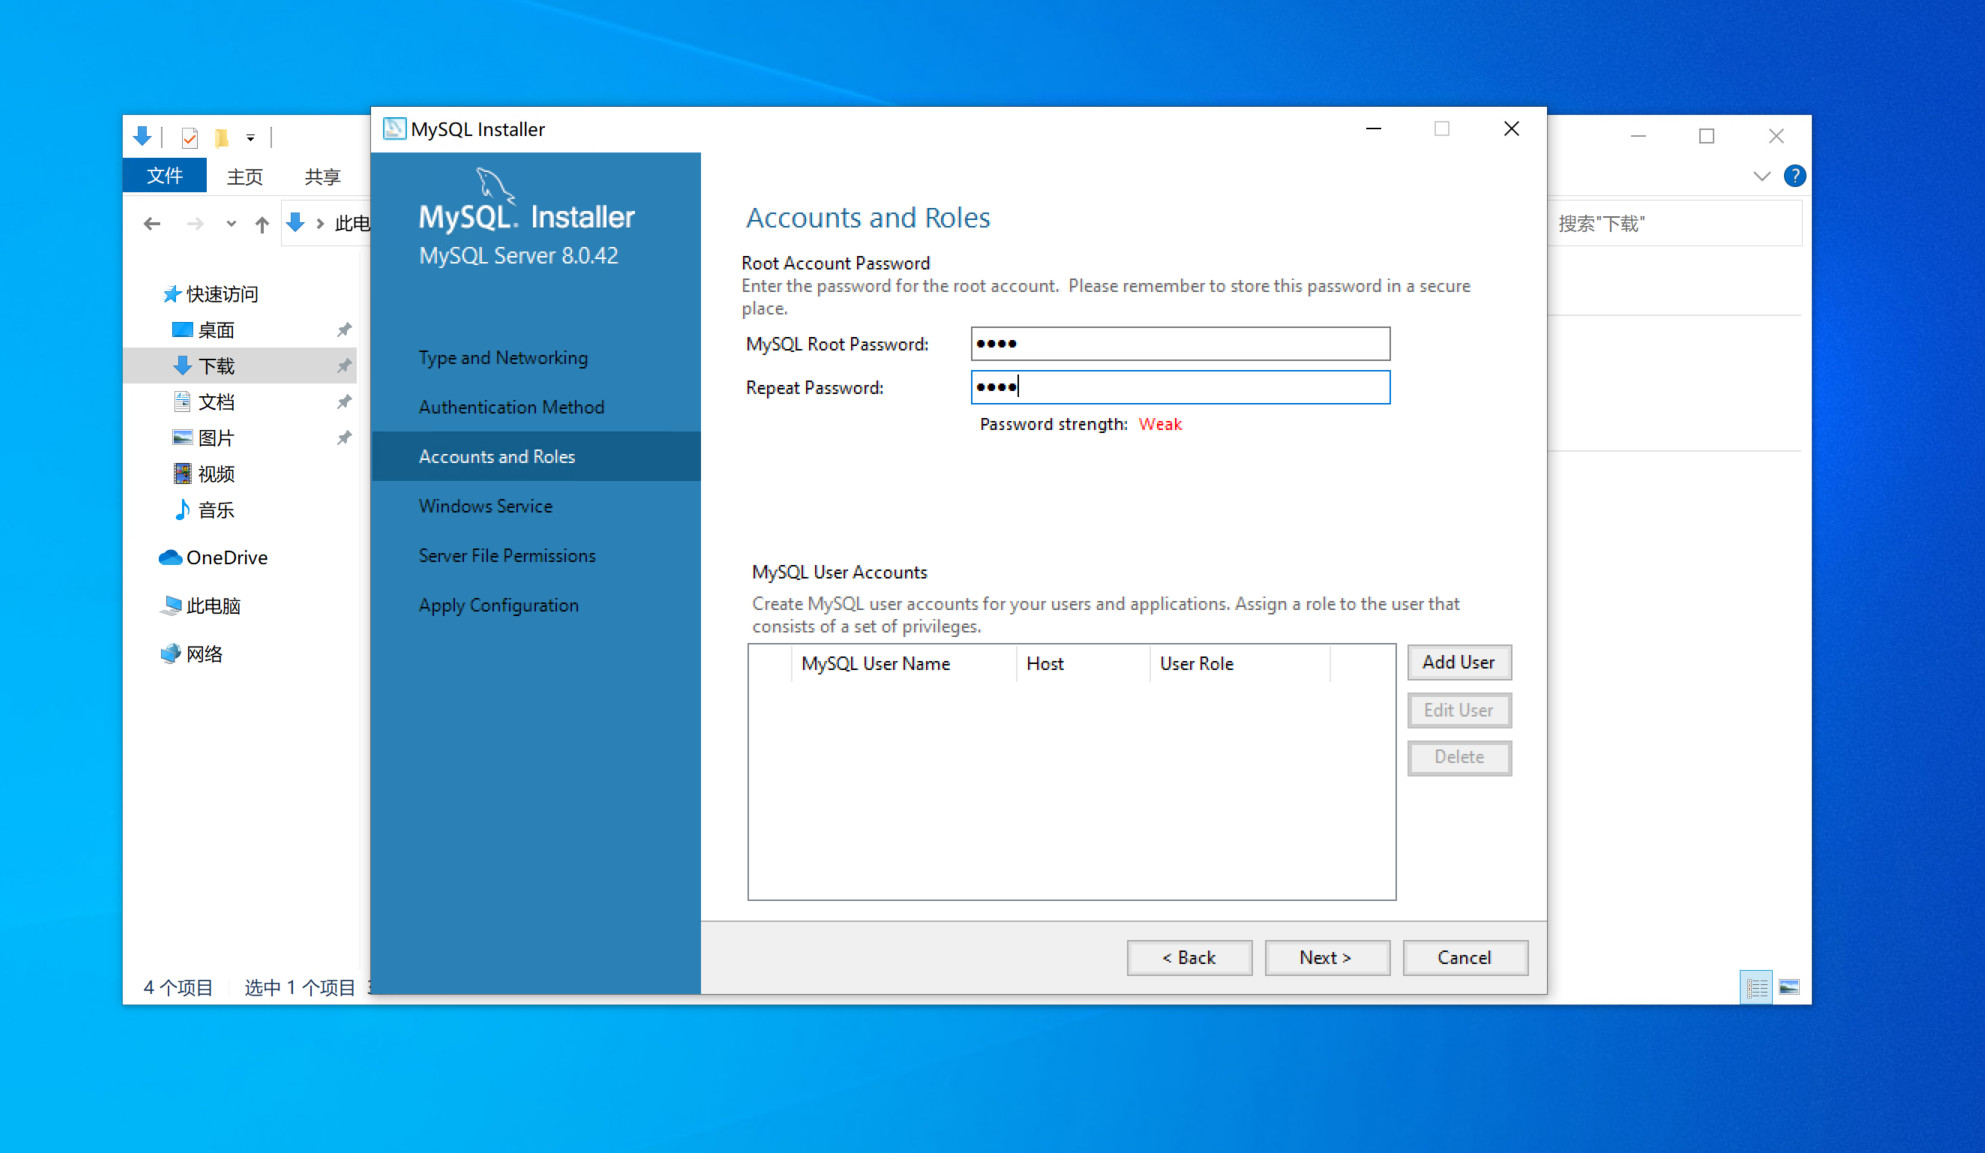Image resolution: width=1985 pixels, height=1153 pixels.
Task: Click the MySQL Installer title bar icon
Action: (394, 129)
